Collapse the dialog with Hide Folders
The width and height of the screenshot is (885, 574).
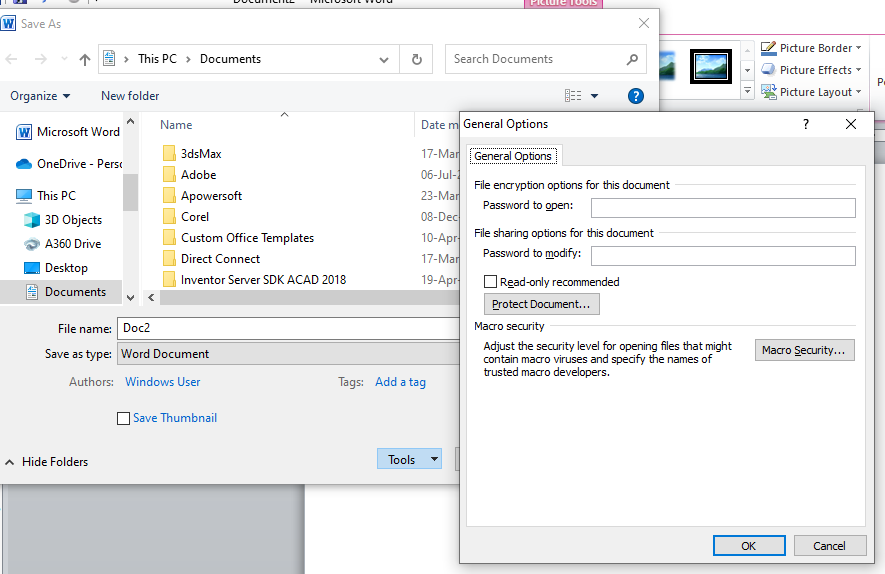(46, 462)
